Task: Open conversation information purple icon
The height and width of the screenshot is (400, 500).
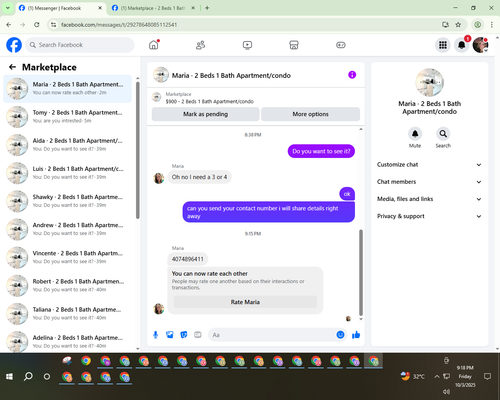Action: (352, 75)
